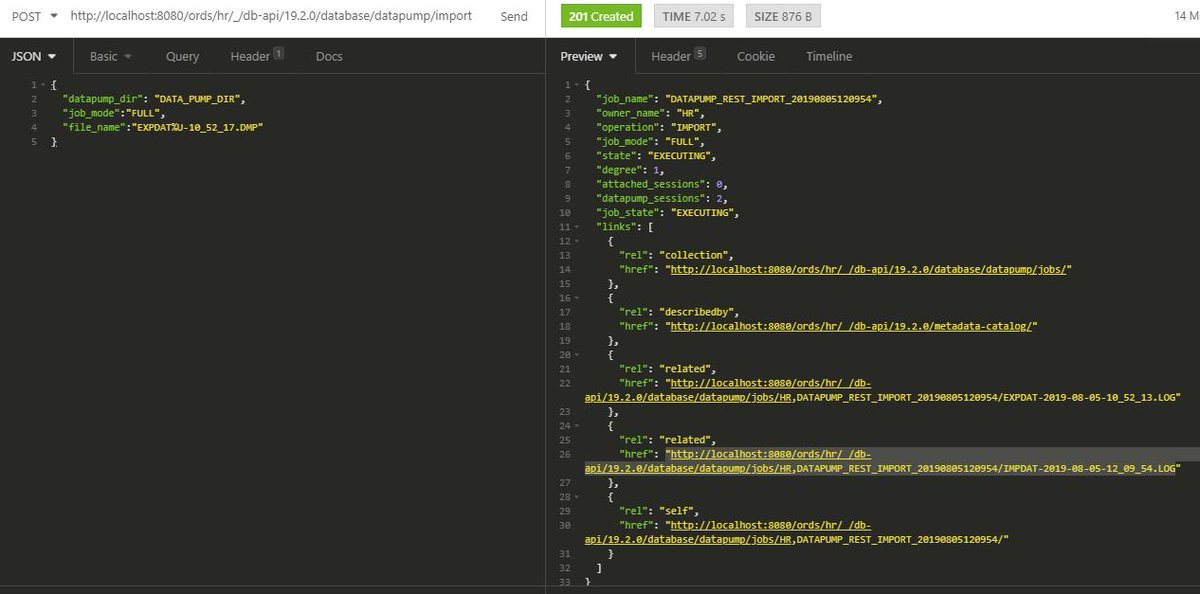Screen dimensions: 1200x594
Task: Collapse the second related object at line 24
Action: [578, 426]
